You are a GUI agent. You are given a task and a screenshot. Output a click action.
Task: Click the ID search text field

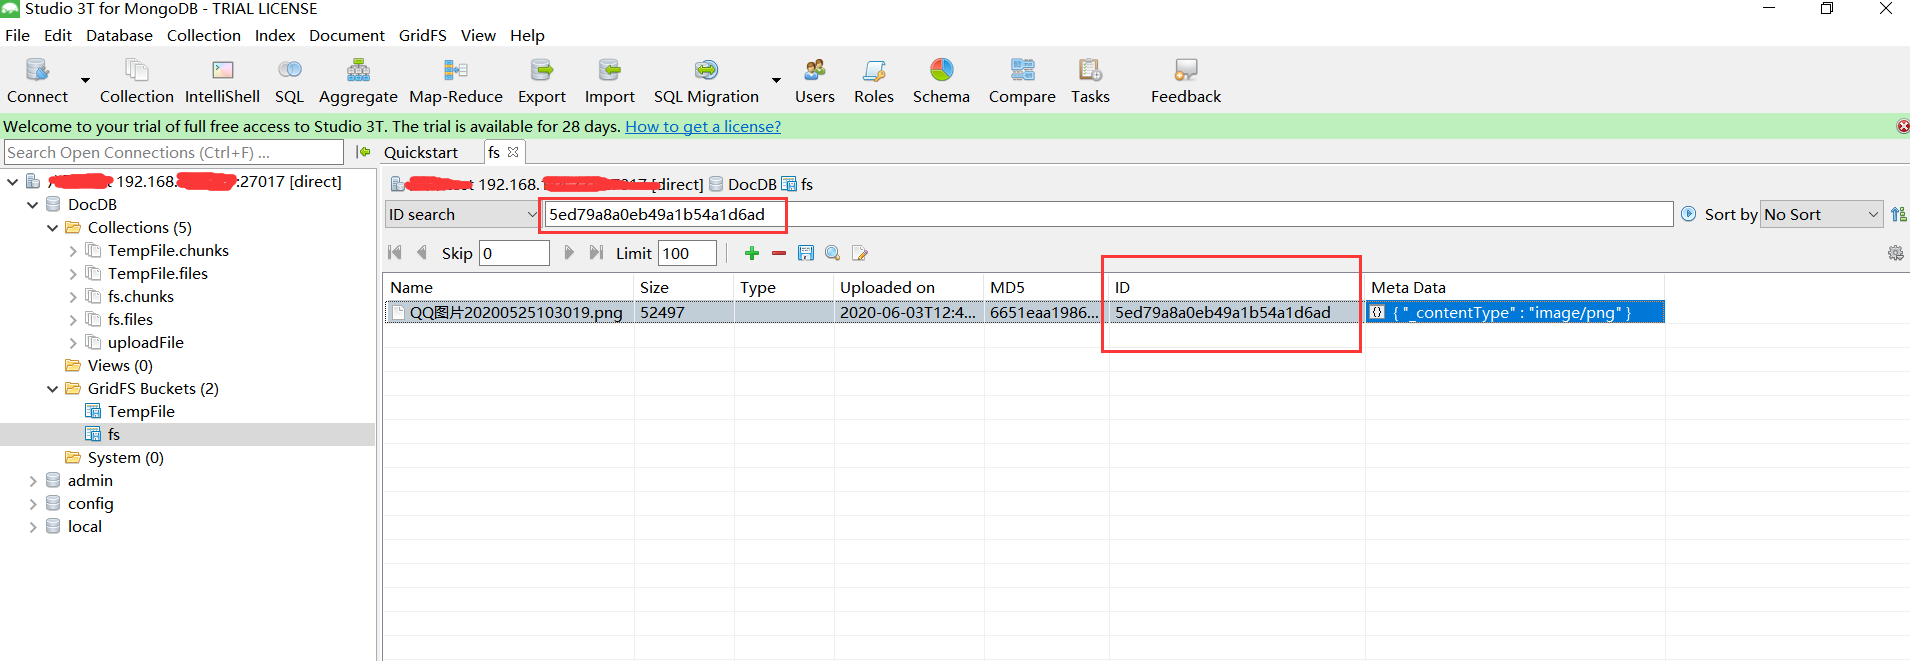point(1108,214)
